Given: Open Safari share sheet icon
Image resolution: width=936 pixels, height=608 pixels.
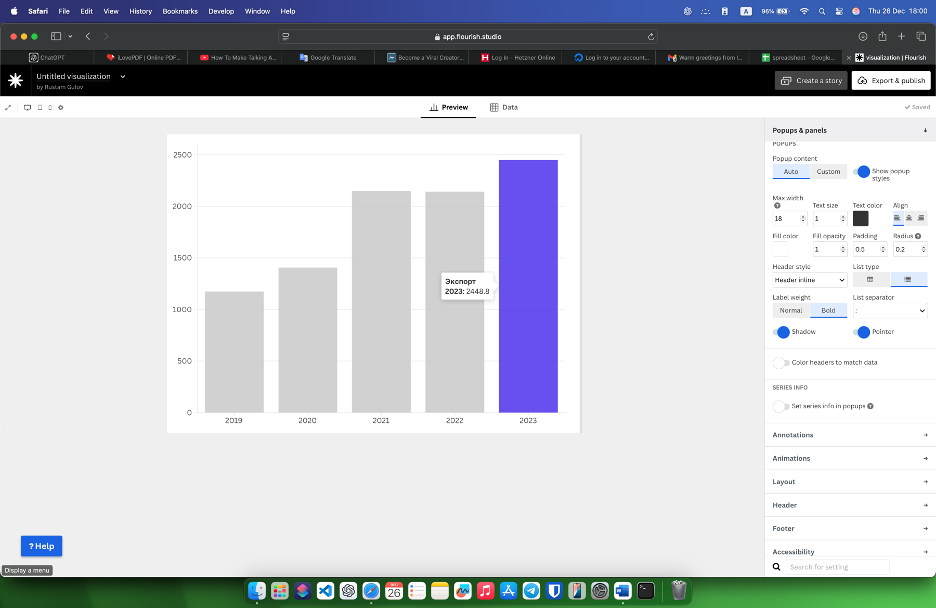Looking at the screenshot, I should click(x=882, y=36).
